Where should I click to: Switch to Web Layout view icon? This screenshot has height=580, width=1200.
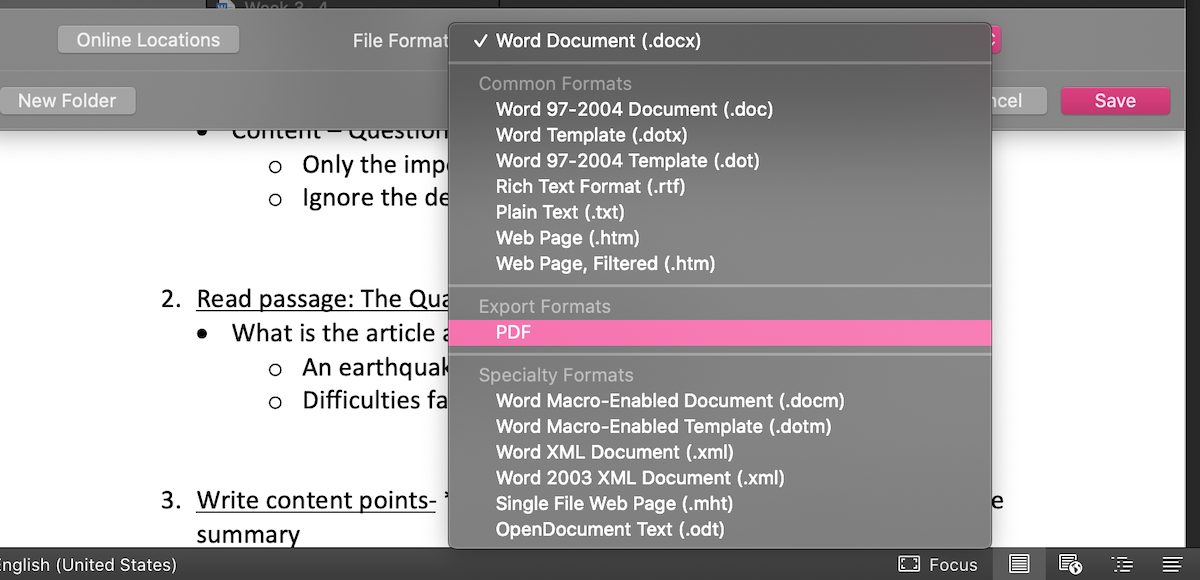[x=1069, y=564]
